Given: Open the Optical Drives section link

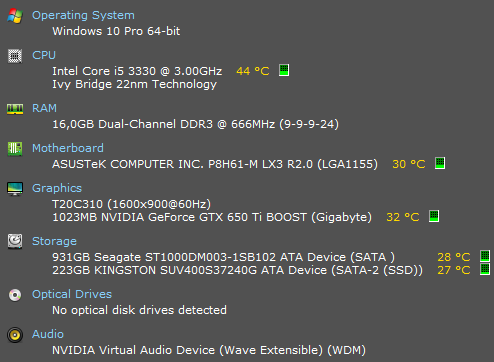Looking at the screenshot, I should tap(72, 294).
